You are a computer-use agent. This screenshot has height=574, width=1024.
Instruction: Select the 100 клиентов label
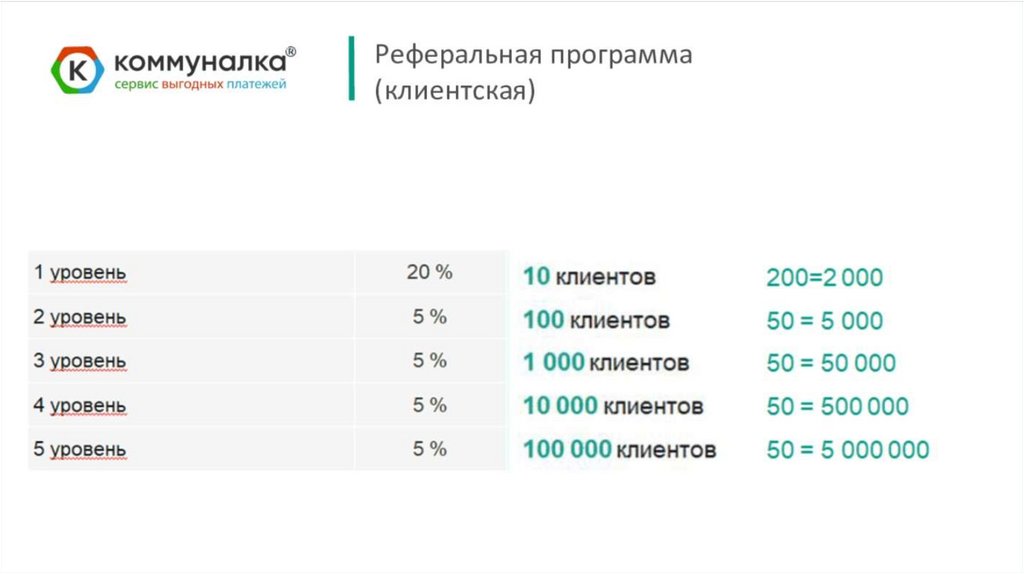tap(596, 320)
